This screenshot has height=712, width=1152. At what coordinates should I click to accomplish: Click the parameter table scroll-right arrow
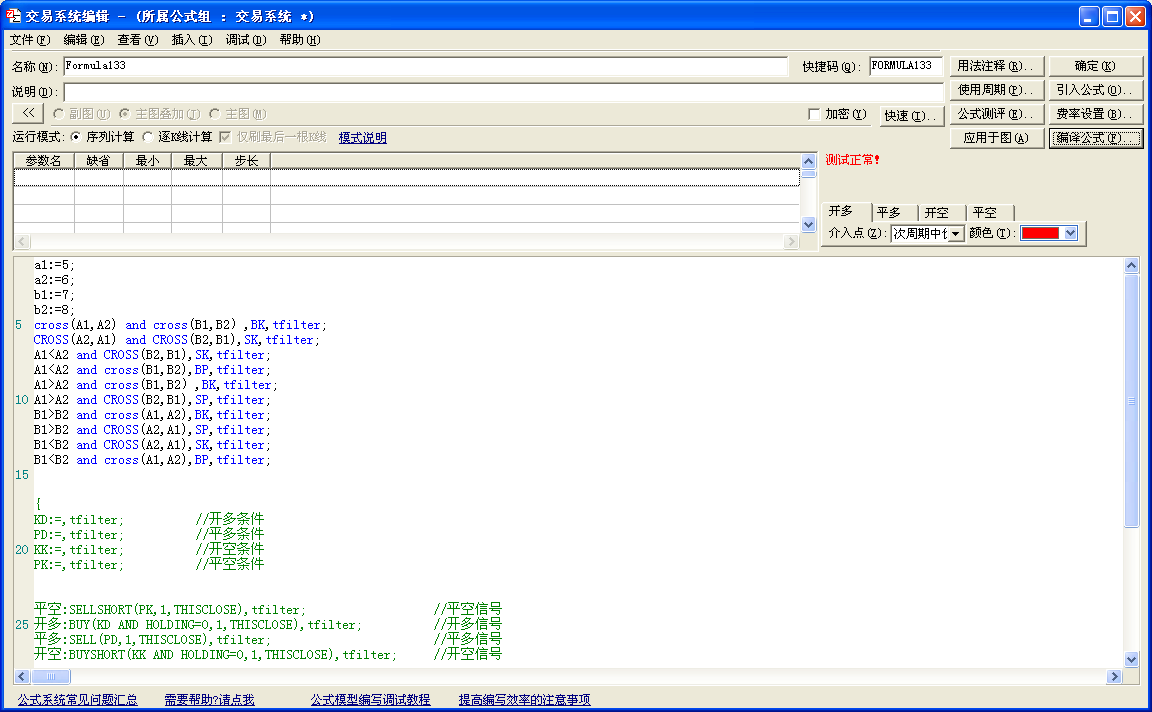coord(791,242)
